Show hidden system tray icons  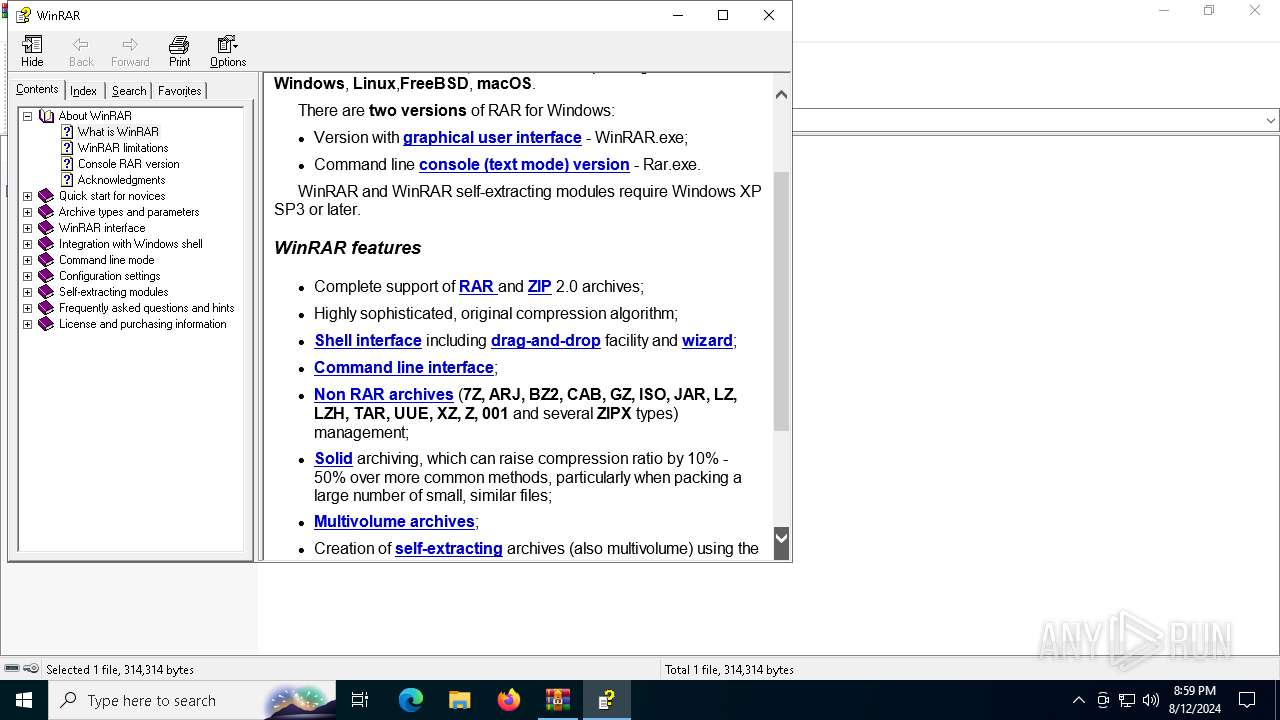pyautogui.click(x=1078, y=700)
